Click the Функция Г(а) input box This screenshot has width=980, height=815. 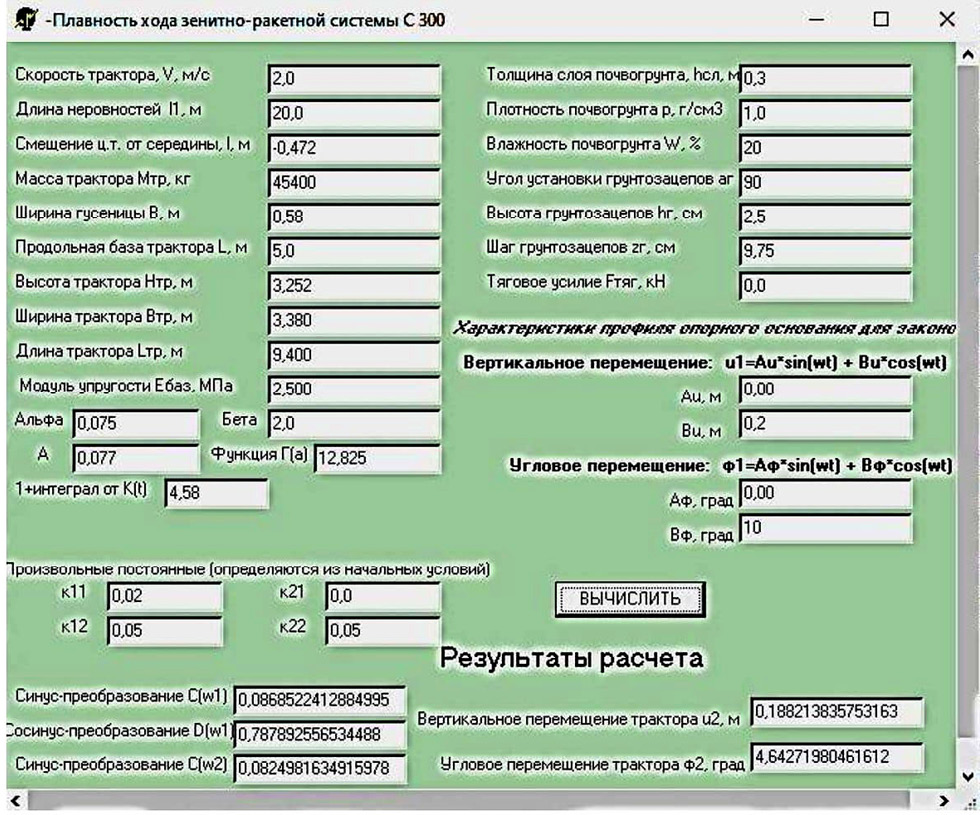(376, 458)
